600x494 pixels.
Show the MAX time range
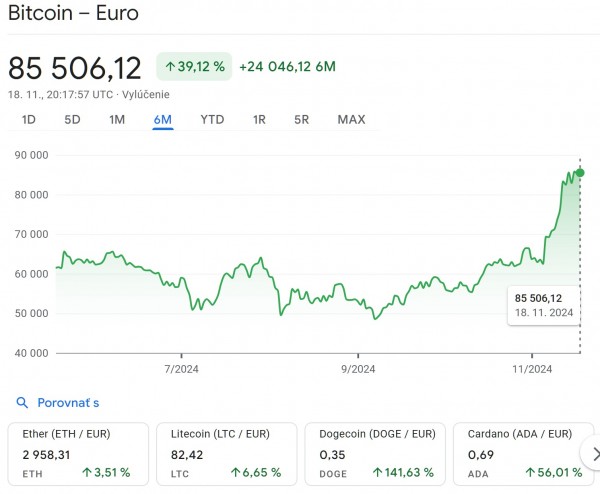coord(351,120)
